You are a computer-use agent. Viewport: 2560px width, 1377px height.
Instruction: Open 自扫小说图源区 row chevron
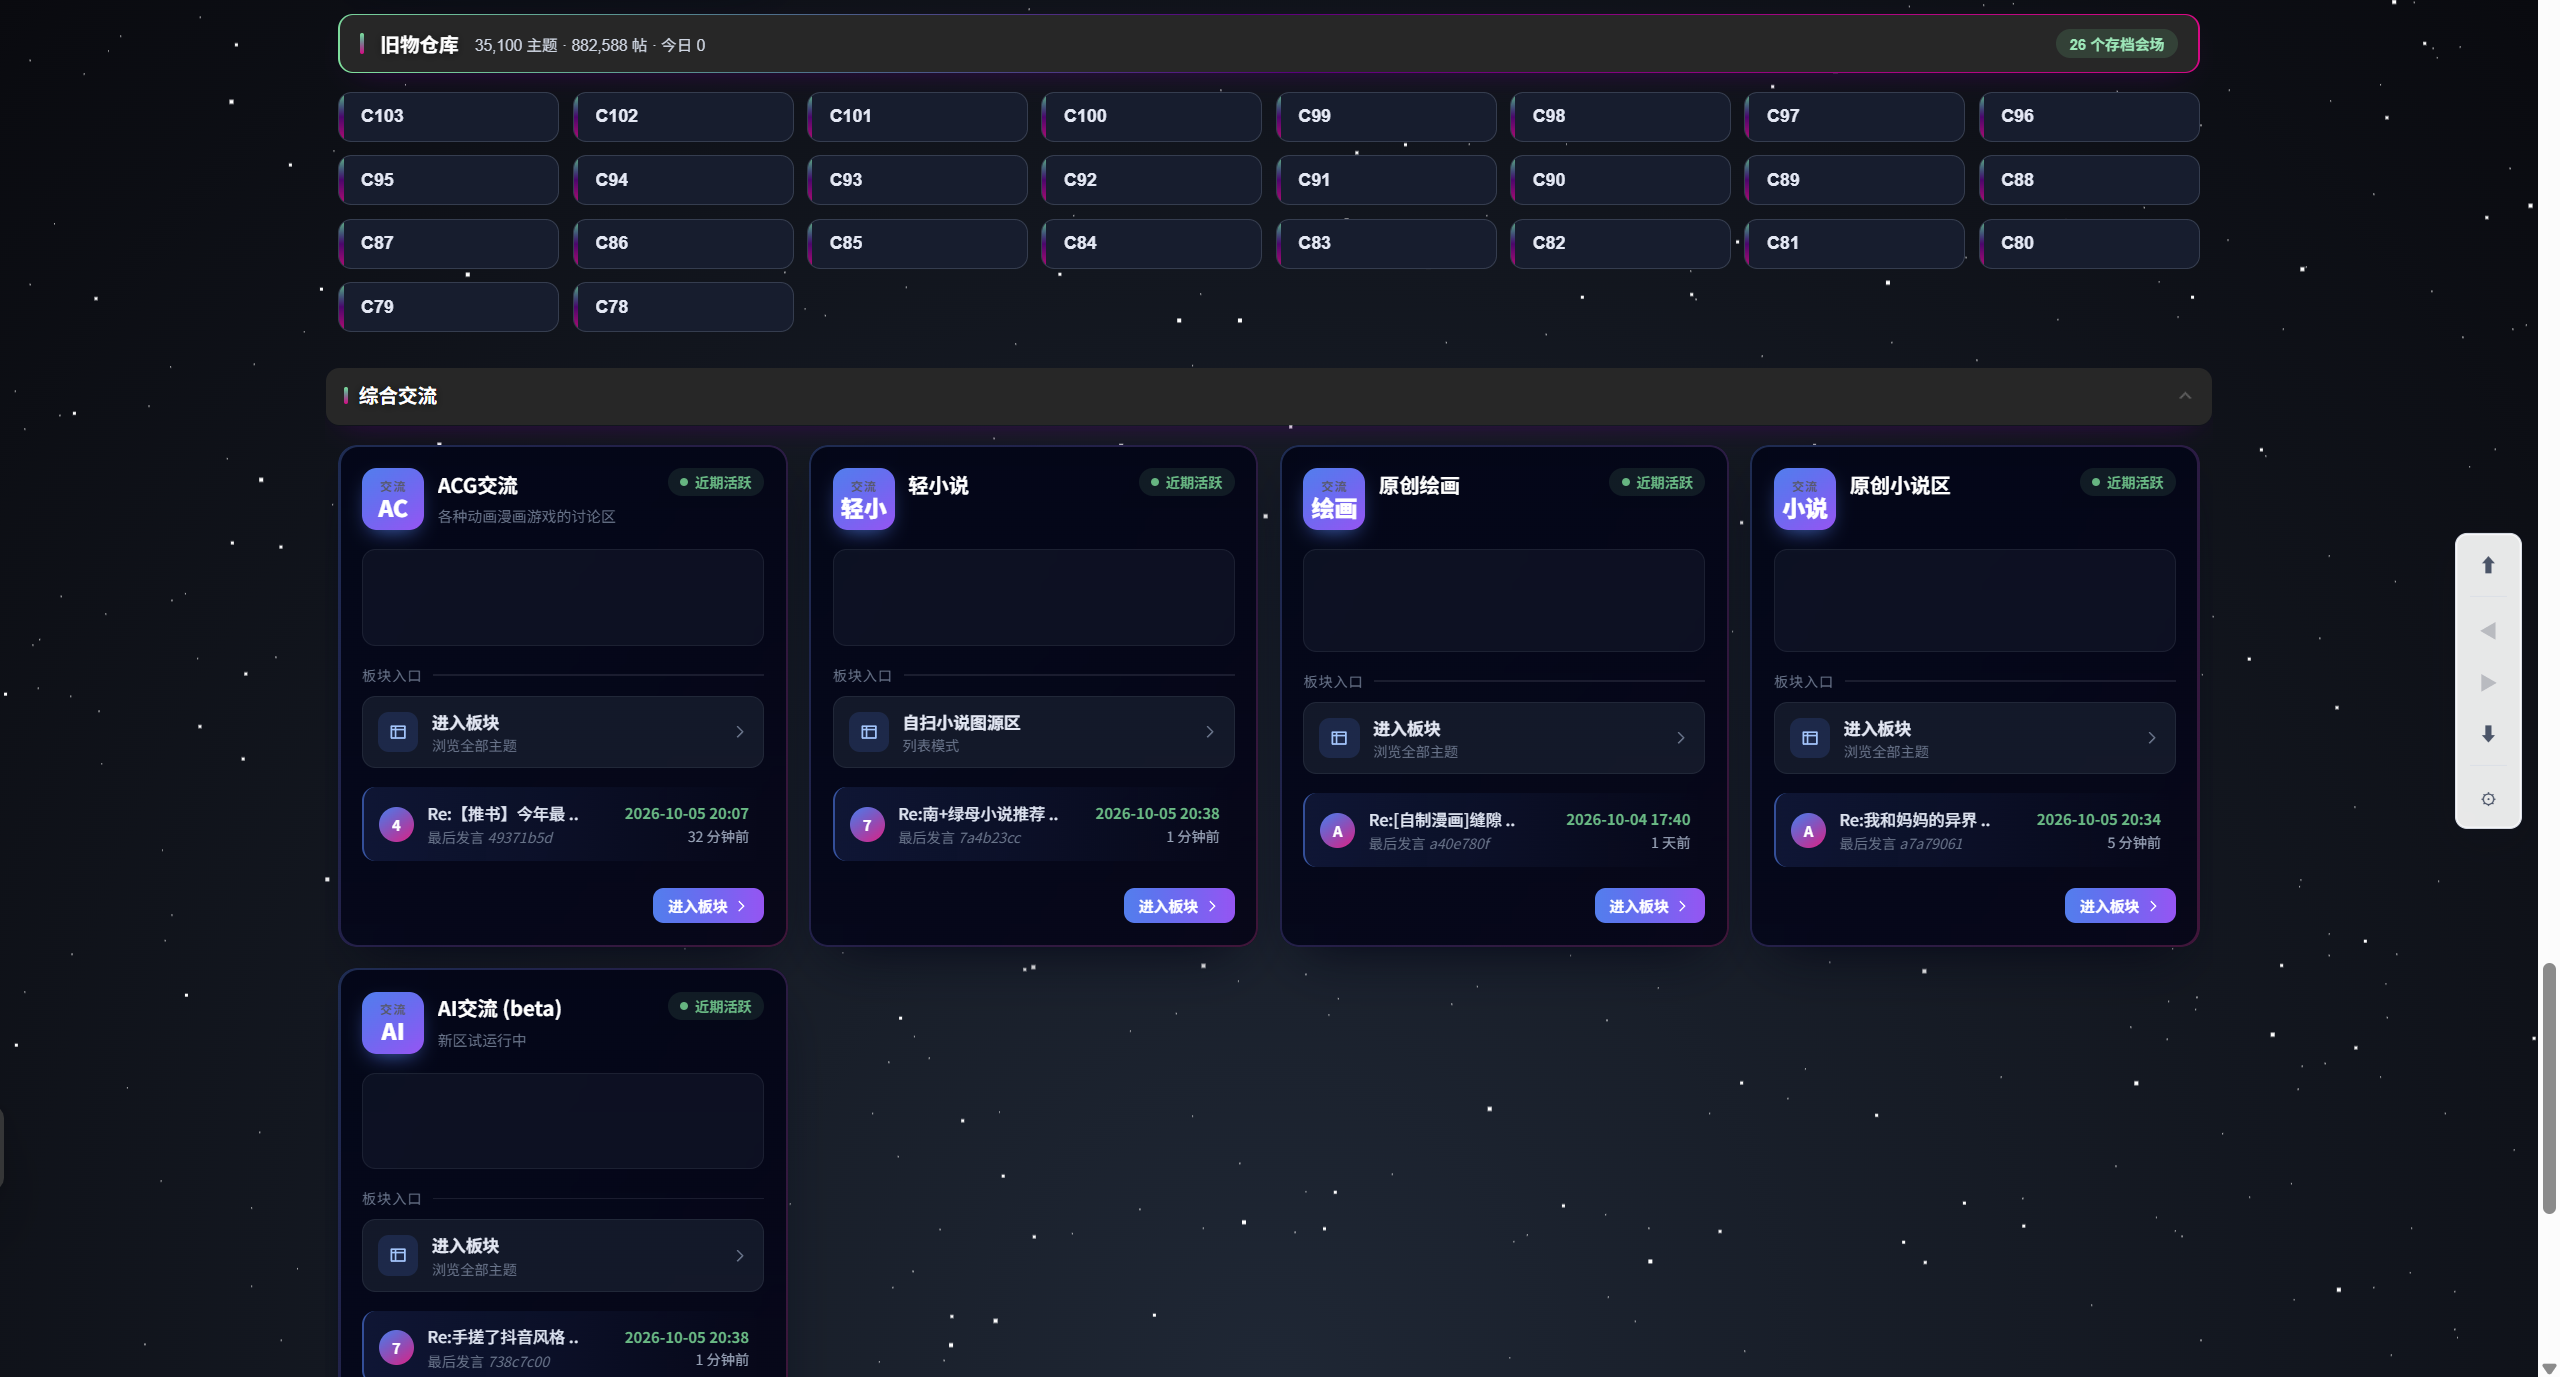point(1210,732)
